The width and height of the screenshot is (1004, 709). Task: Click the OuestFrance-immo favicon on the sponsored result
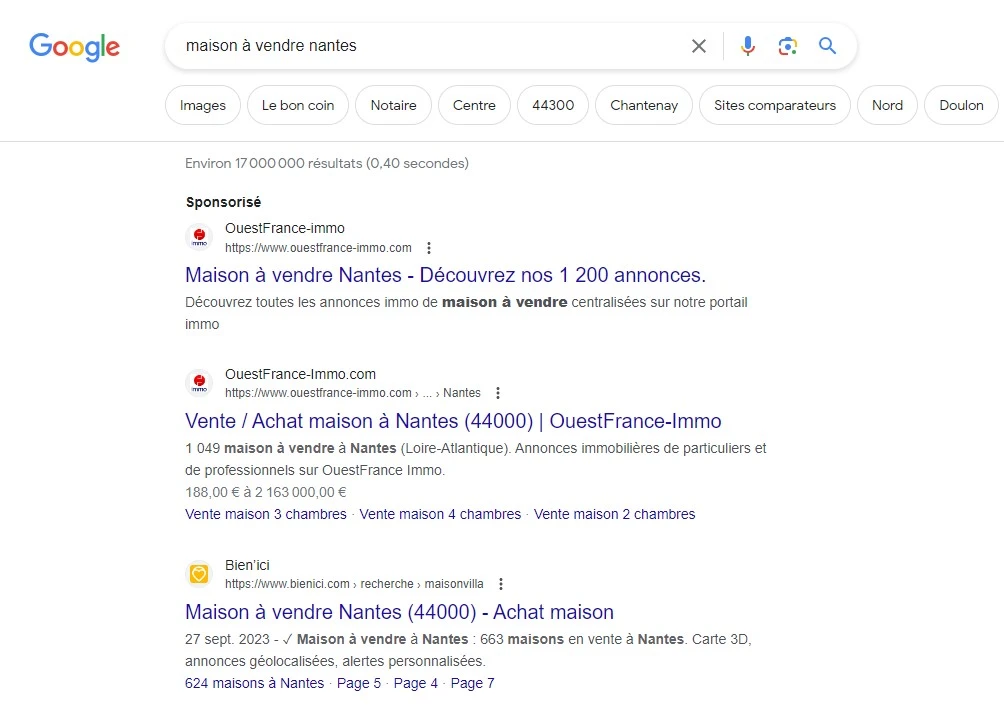click(x=199, y=237)
